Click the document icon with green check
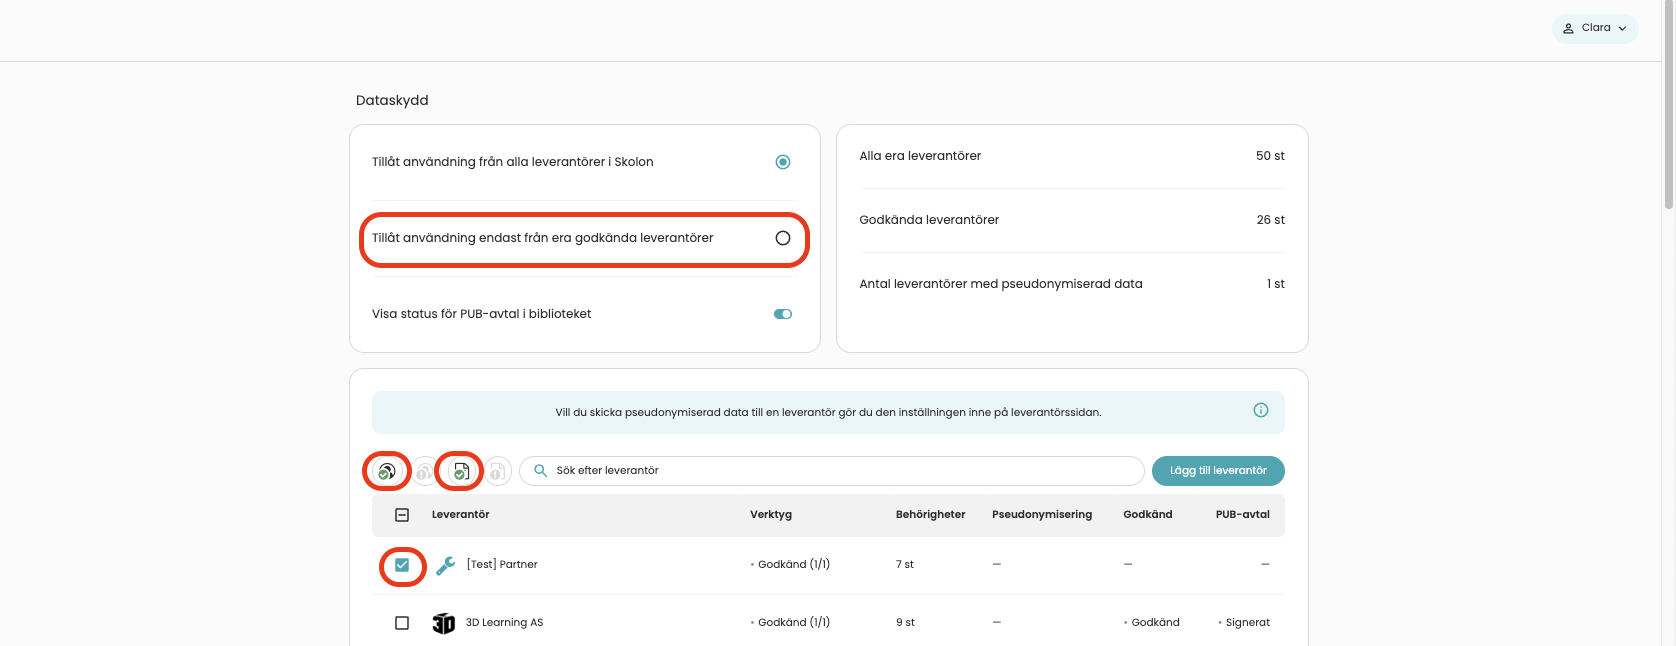 click(461, 471)
